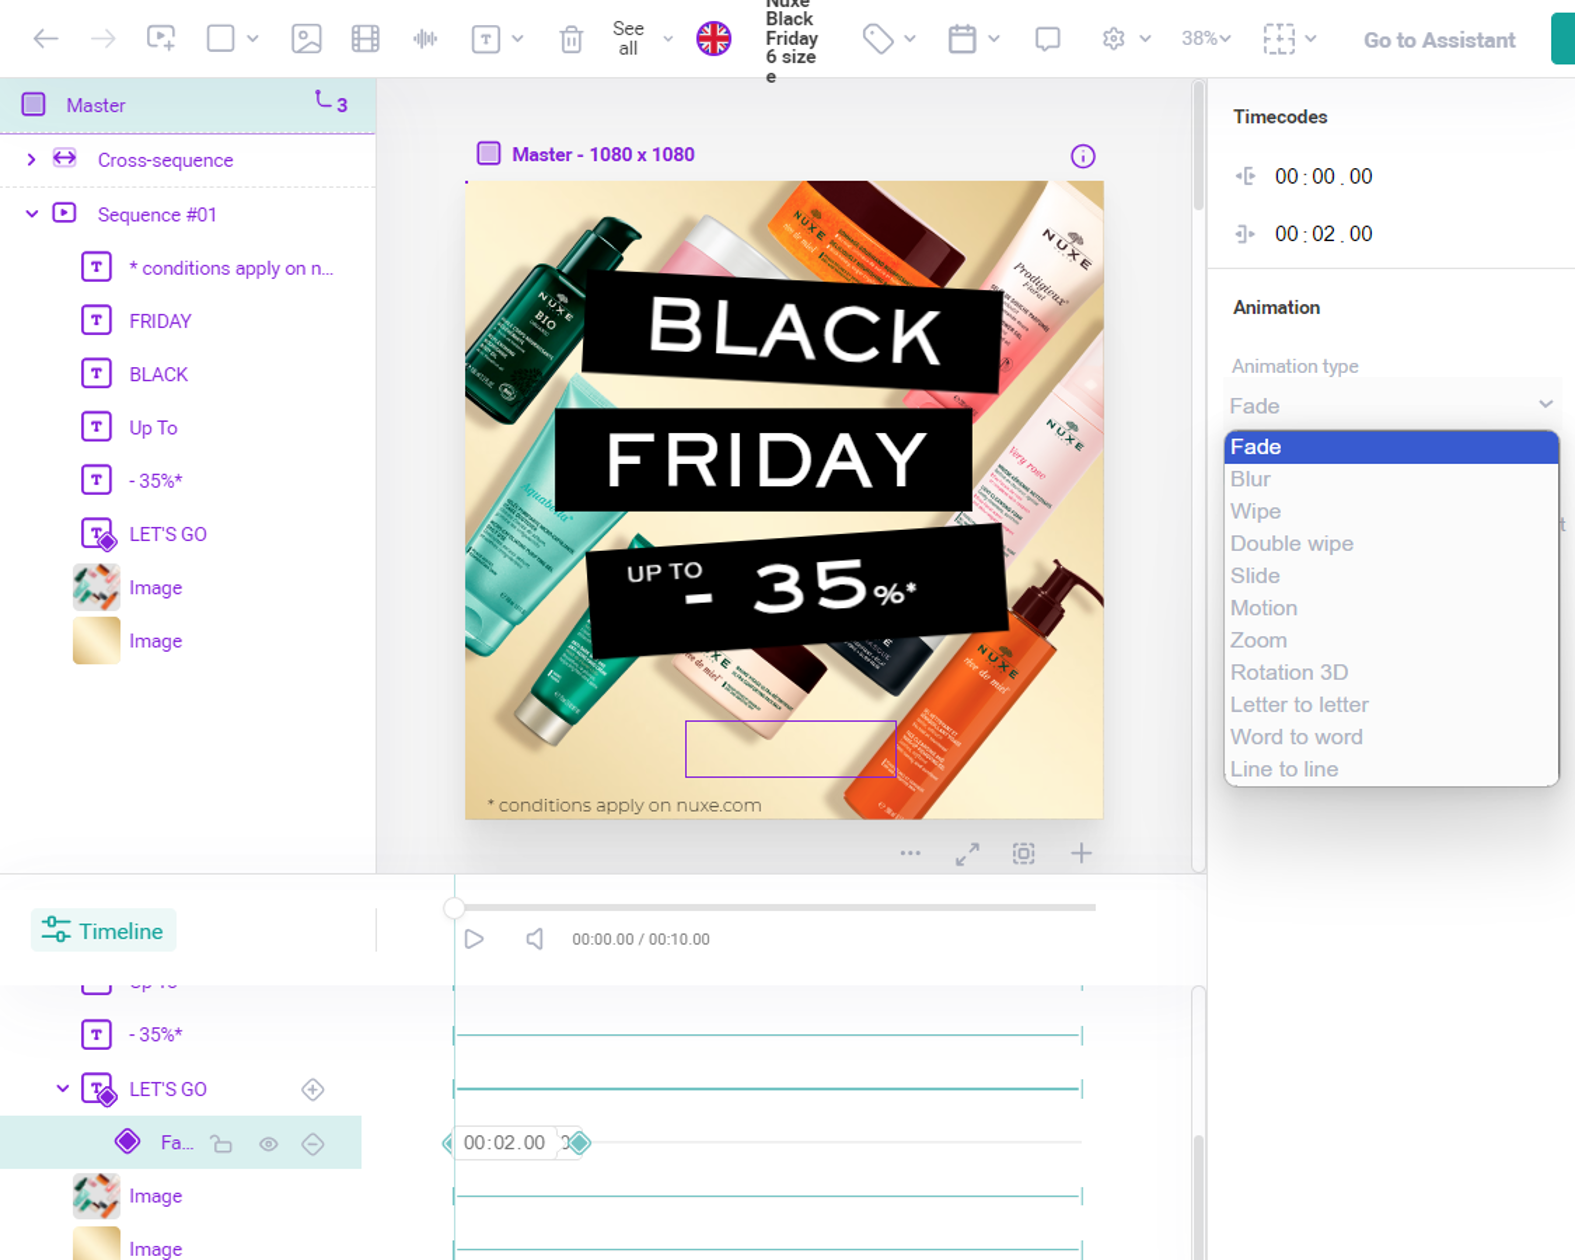Open the calendar dropdown arrow

pyautogui.click(x=994, y=39)
